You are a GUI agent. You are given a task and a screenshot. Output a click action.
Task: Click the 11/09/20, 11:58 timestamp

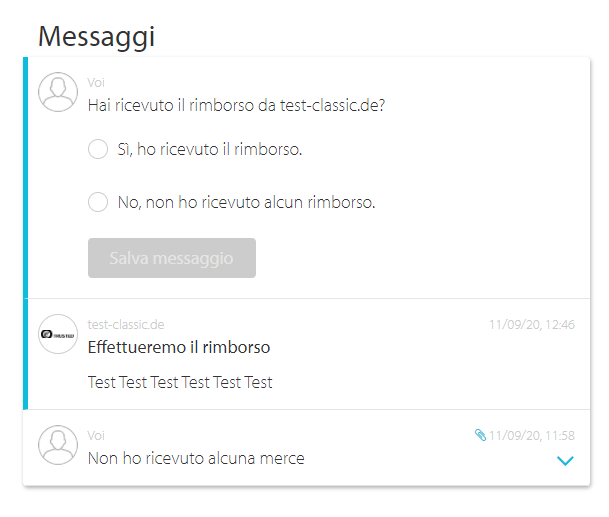[532, 435]
